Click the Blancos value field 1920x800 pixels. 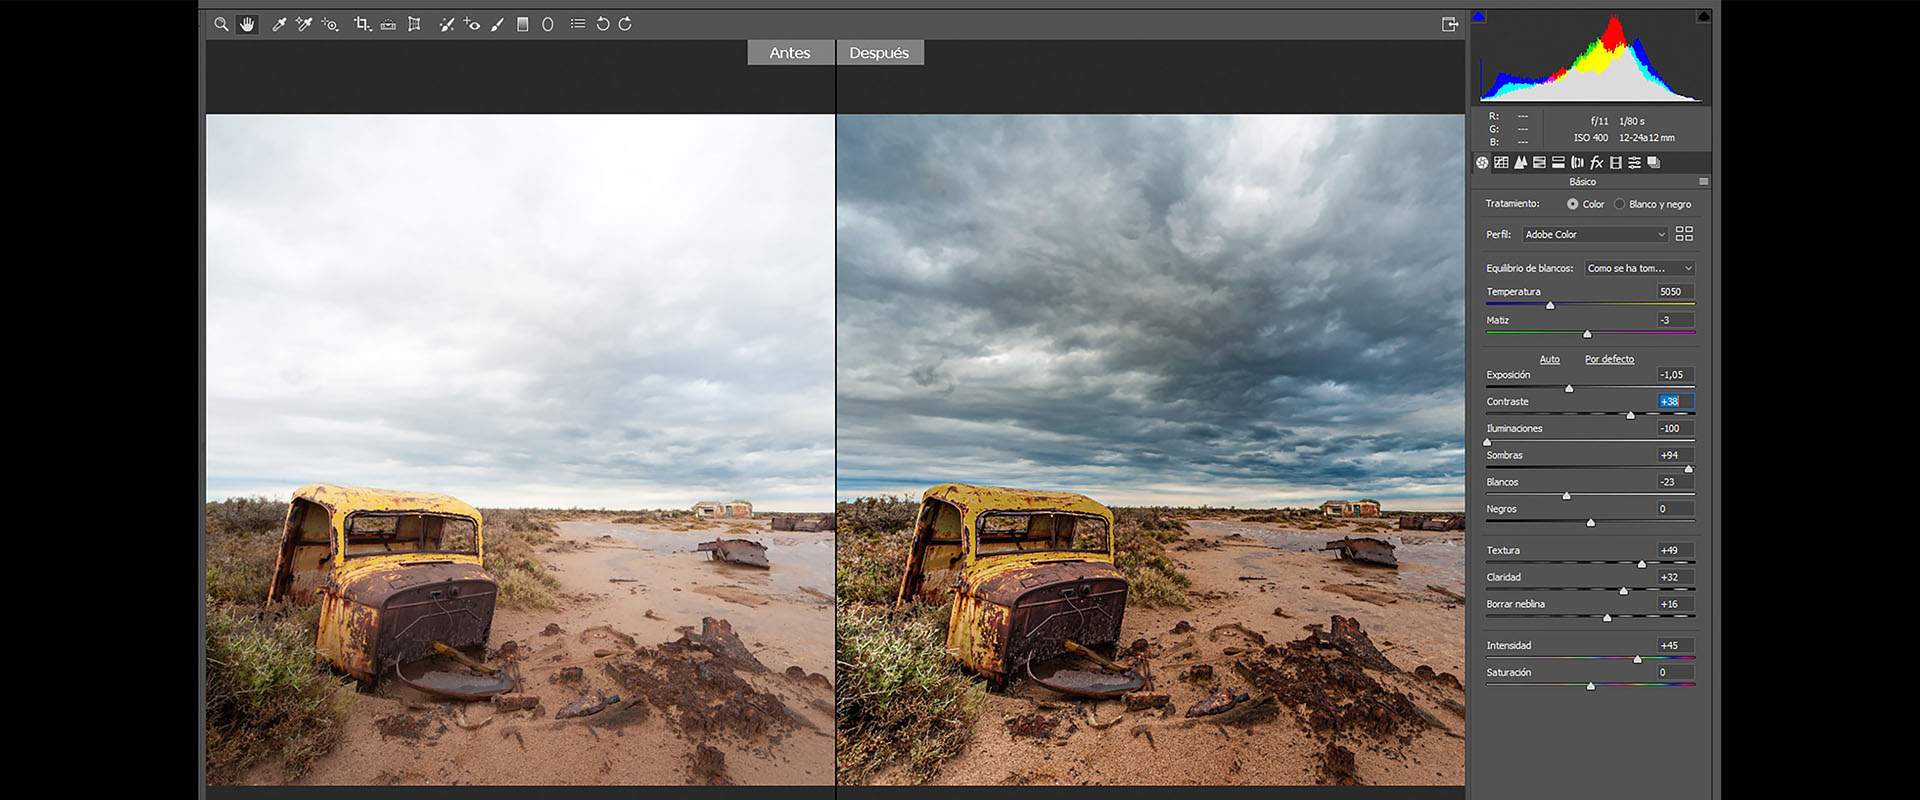[x=1675, y=482]
